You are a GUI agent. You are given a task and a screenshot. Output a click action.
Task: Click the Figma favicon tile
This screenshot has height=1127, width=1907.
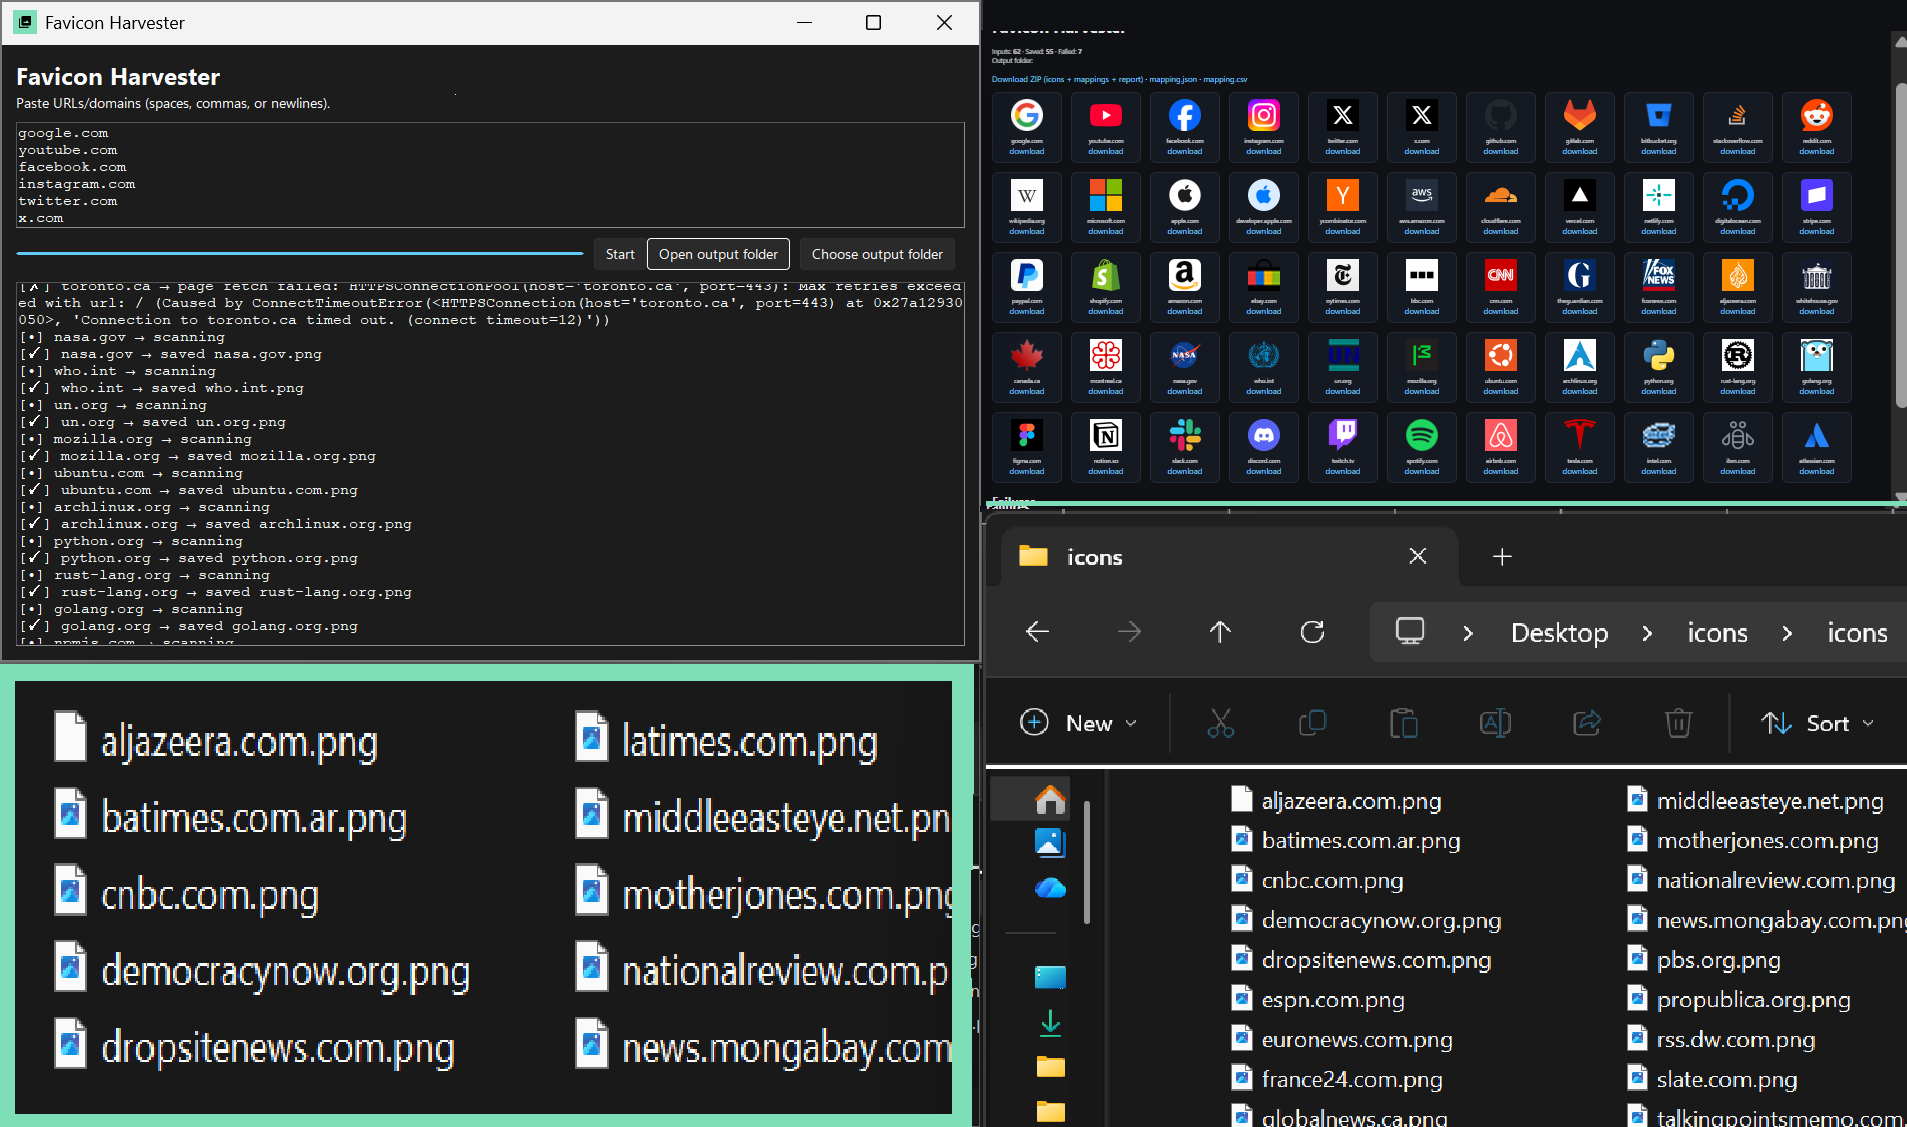[1027, 447]
